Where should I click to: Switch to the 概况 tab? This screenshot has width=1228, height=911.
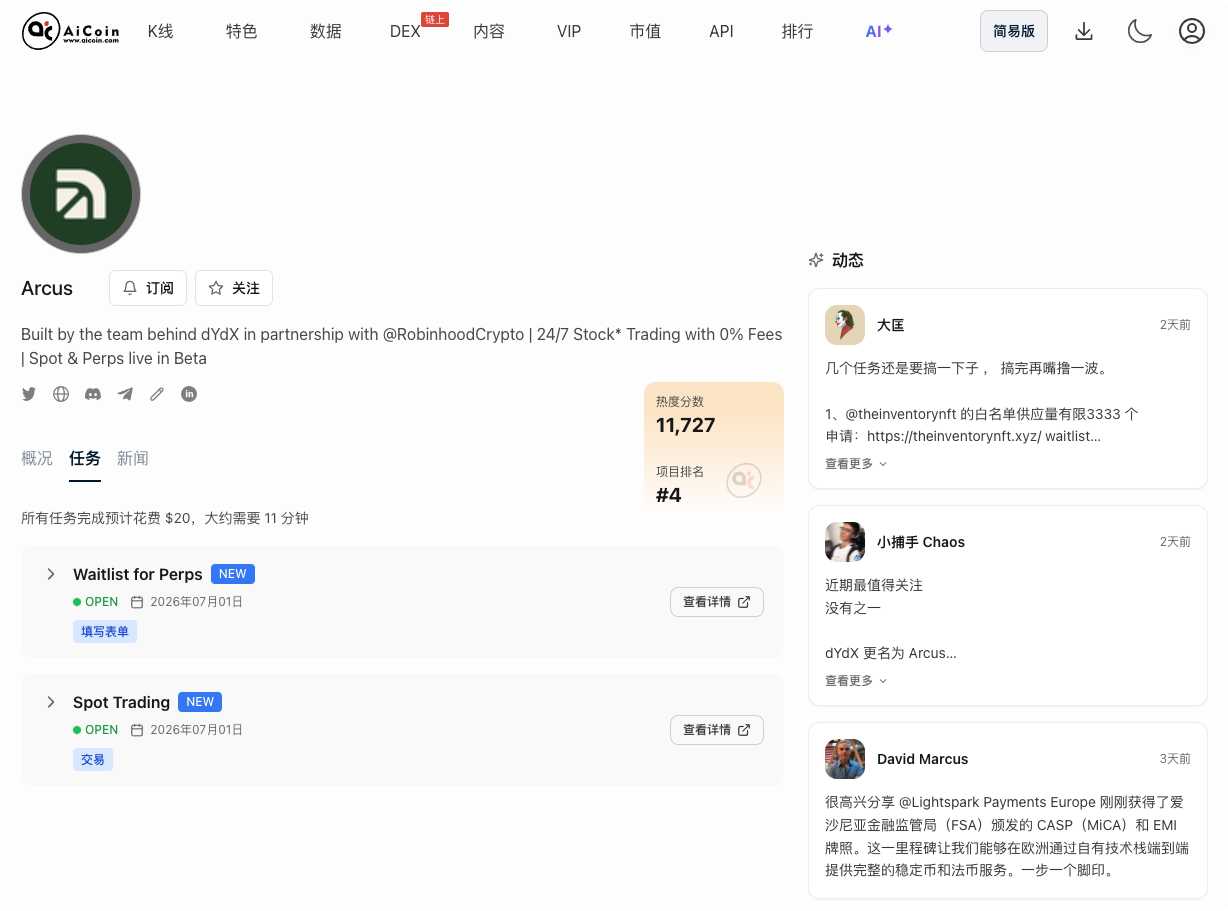[37, 458]
